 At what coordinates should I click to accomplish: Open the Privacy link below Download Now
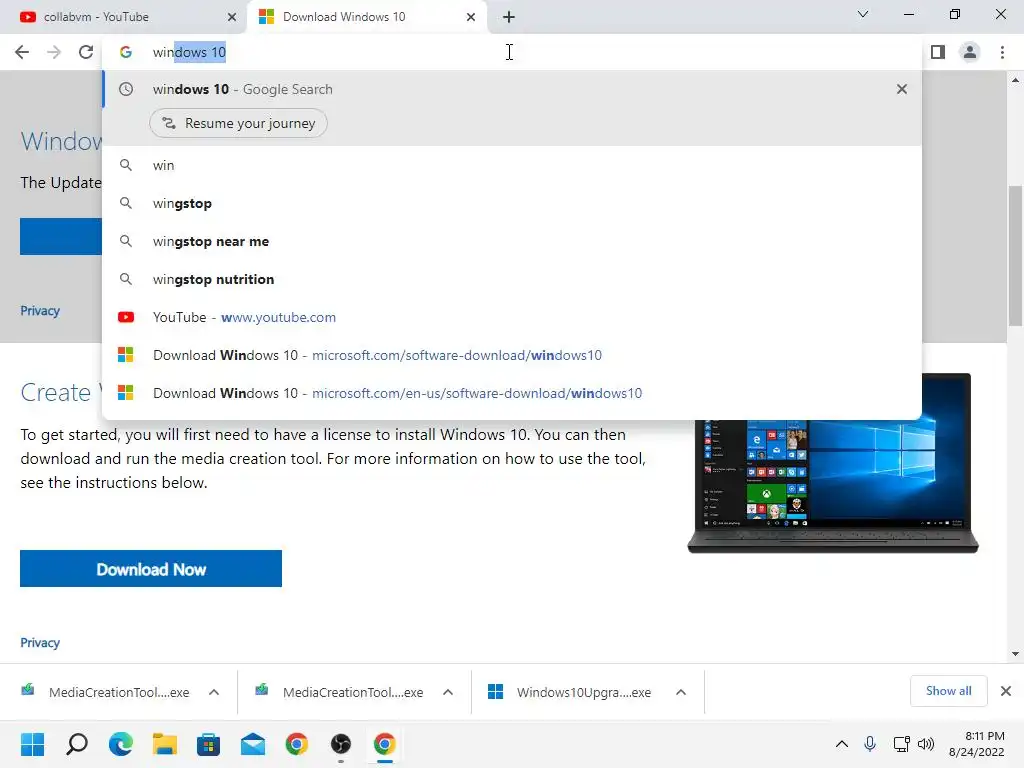coord(40,643)
